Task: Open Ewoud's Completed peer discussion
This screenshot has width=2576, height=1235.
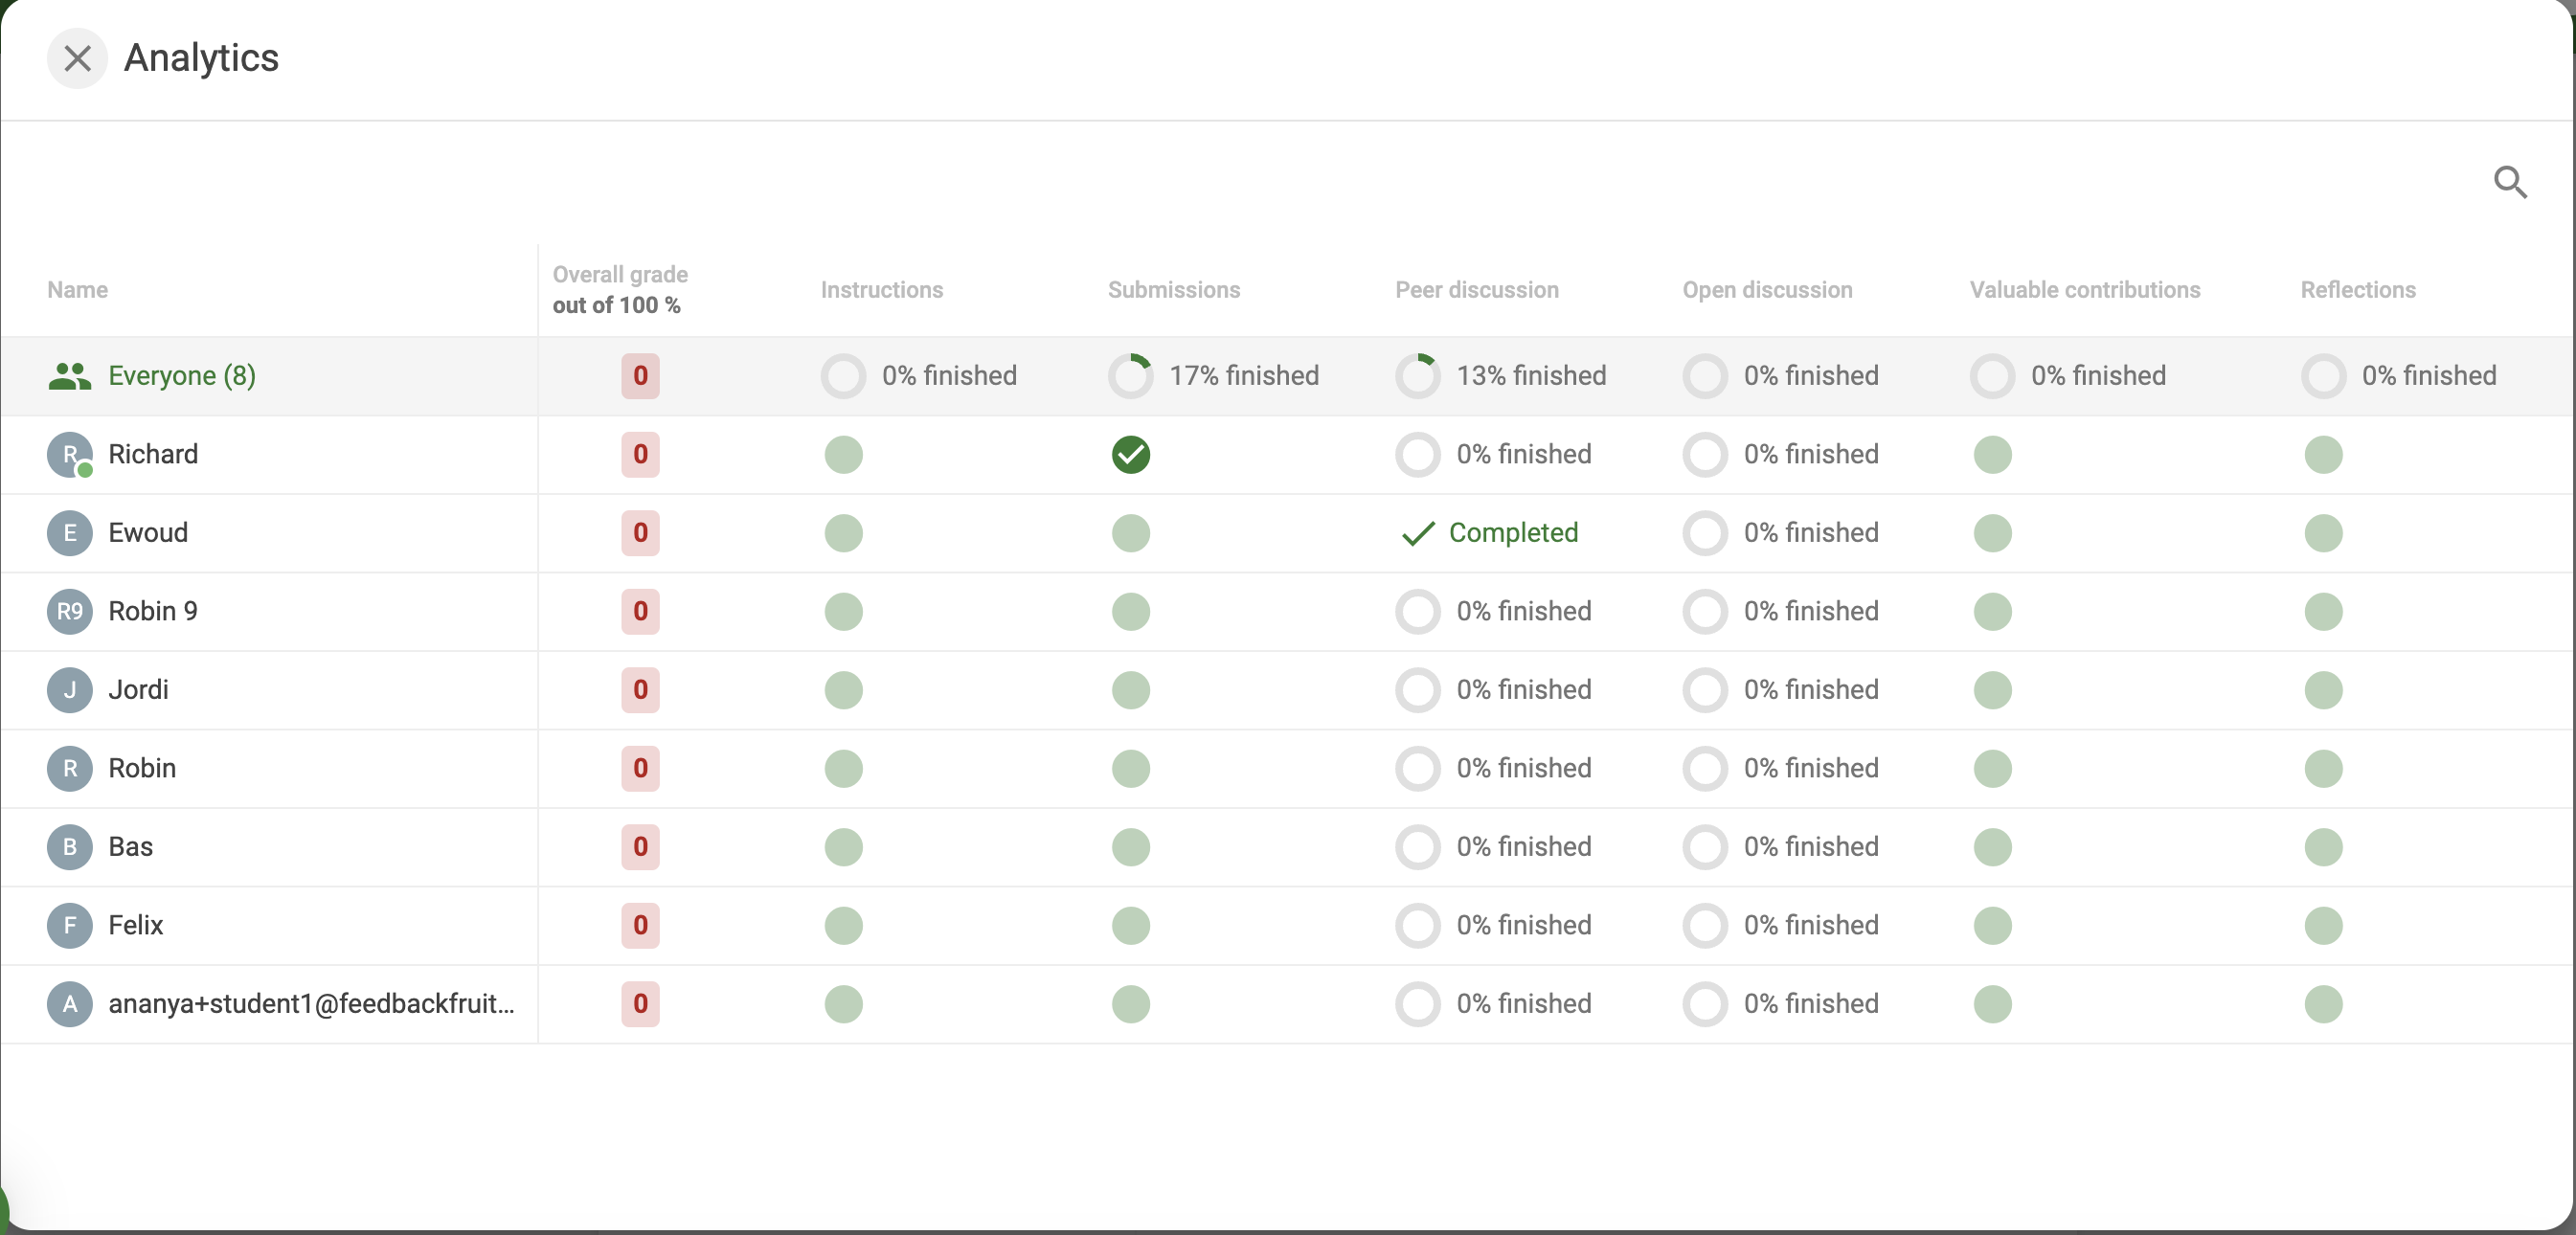Action: (x=1489, y=533)
